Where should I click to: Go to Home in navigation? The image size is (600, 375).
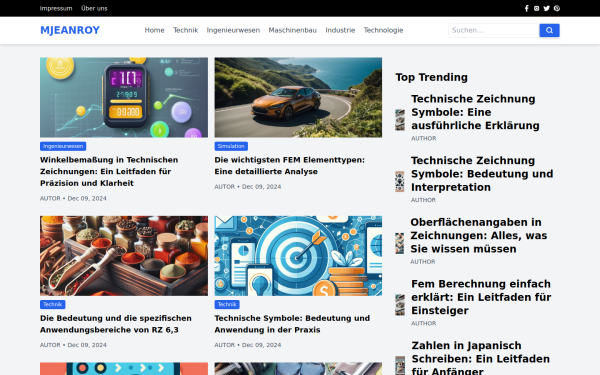(154, 30)
